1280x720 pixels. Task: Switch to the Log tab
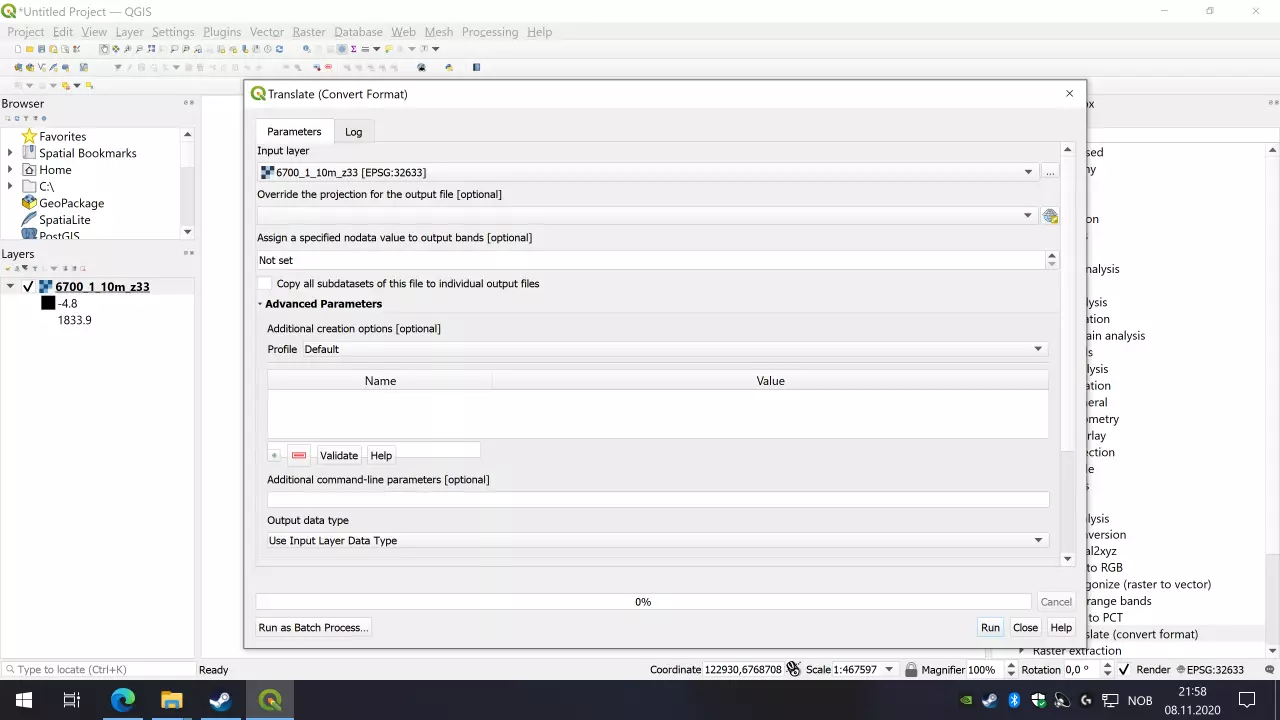(x=353, y=132)
